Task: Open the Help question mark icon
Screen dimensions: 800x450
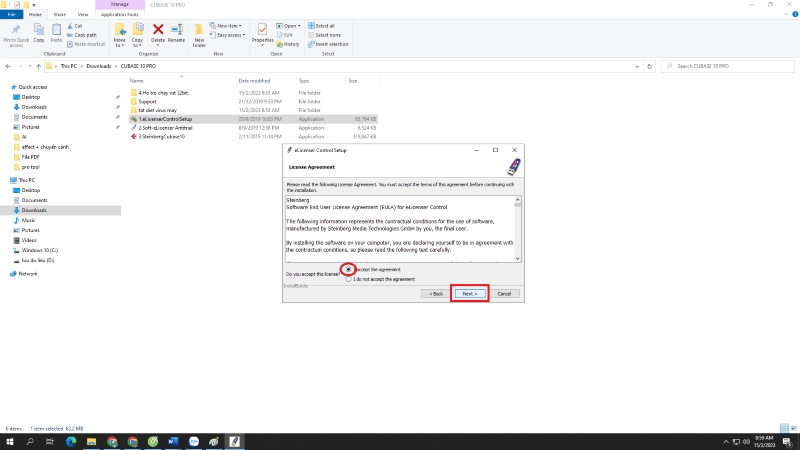Action: [795, 14]
